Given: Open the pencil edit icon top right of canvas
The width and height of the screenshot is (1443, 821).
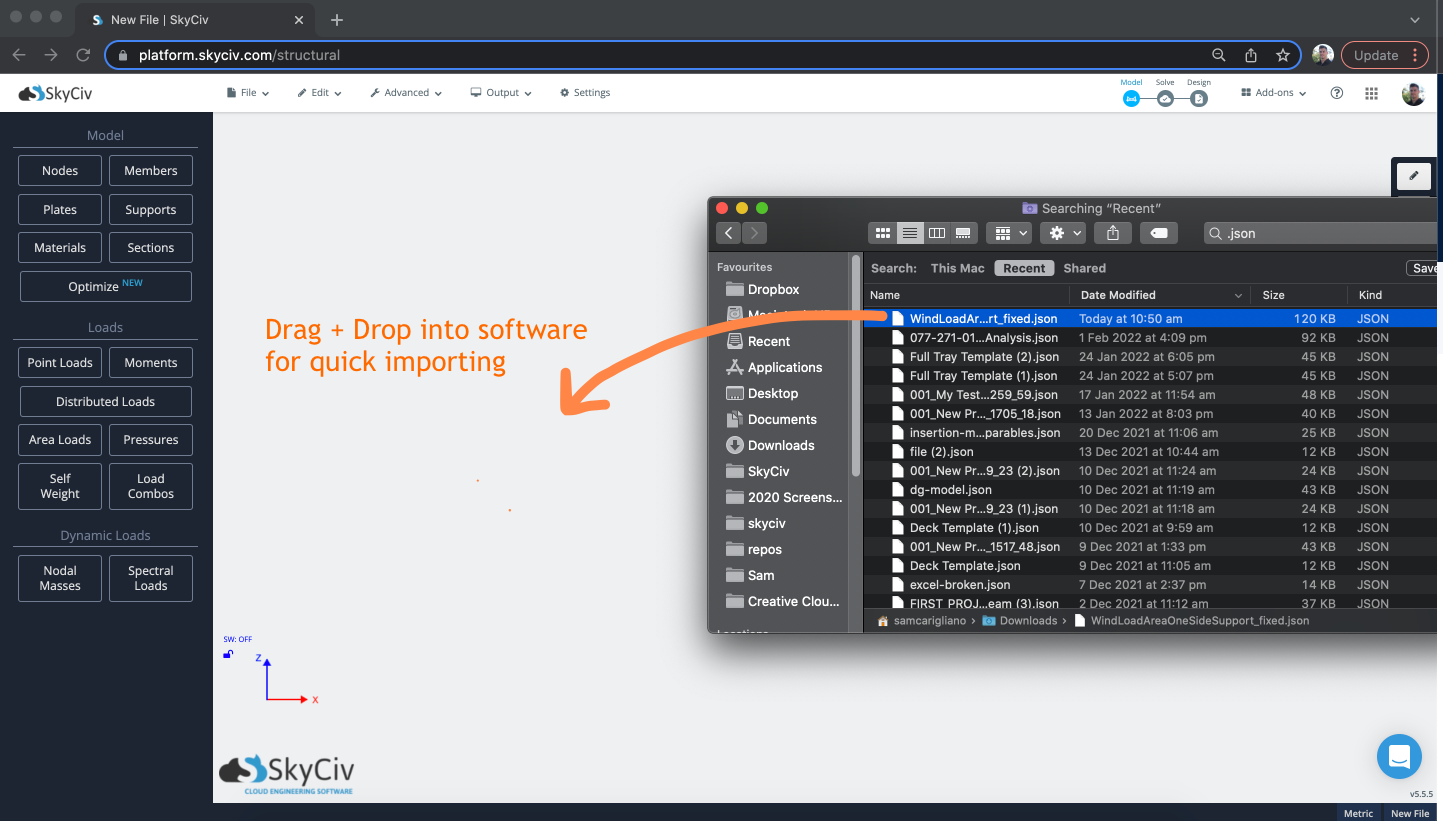Looking at the screenshot, I should tap(1413, 175).
